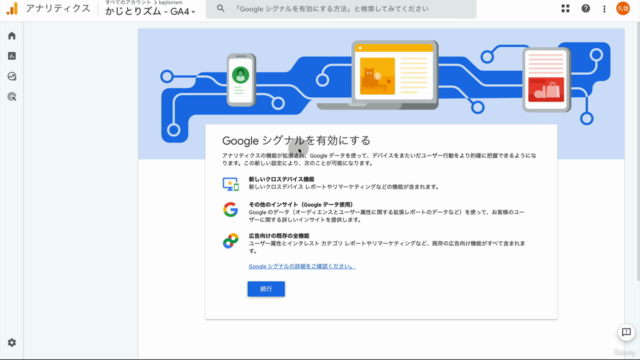Image resolution: width=640 pixels, height=360 pixels.
Task: Click the Google G logo icon
Action: [230, 209]
